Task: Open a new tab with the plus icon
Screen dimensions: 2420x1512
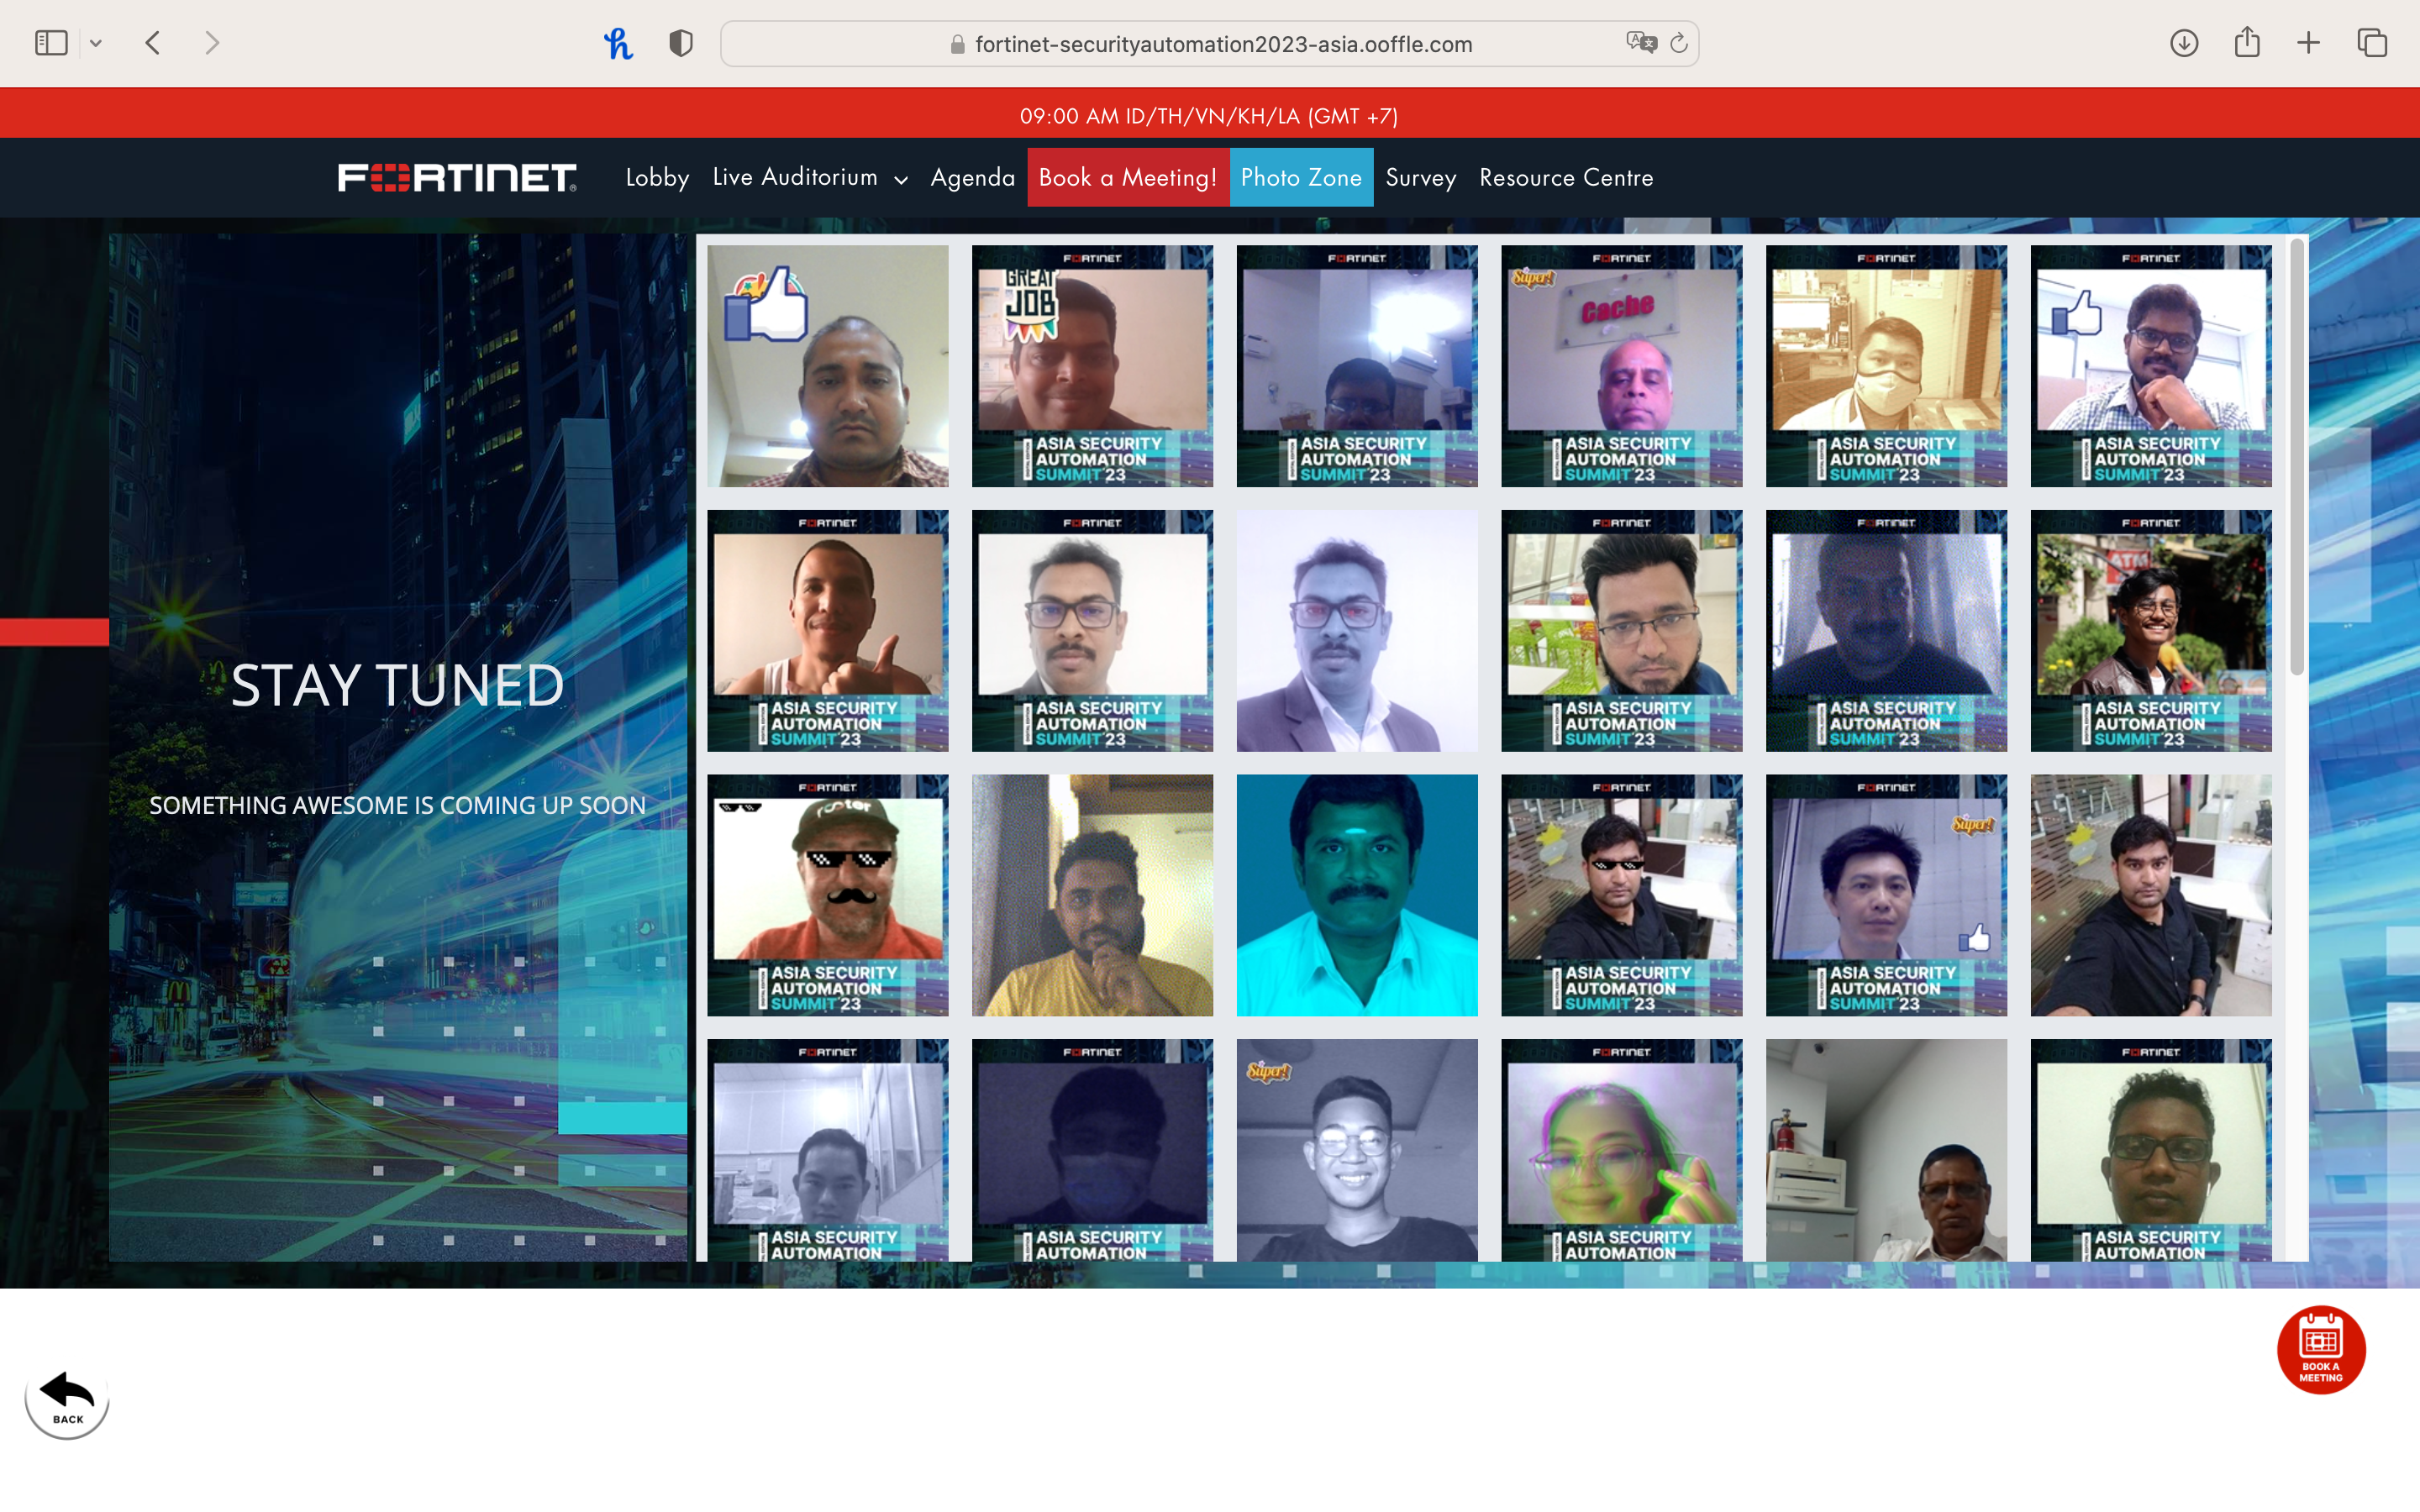Action: click(x=2309, y=43)
